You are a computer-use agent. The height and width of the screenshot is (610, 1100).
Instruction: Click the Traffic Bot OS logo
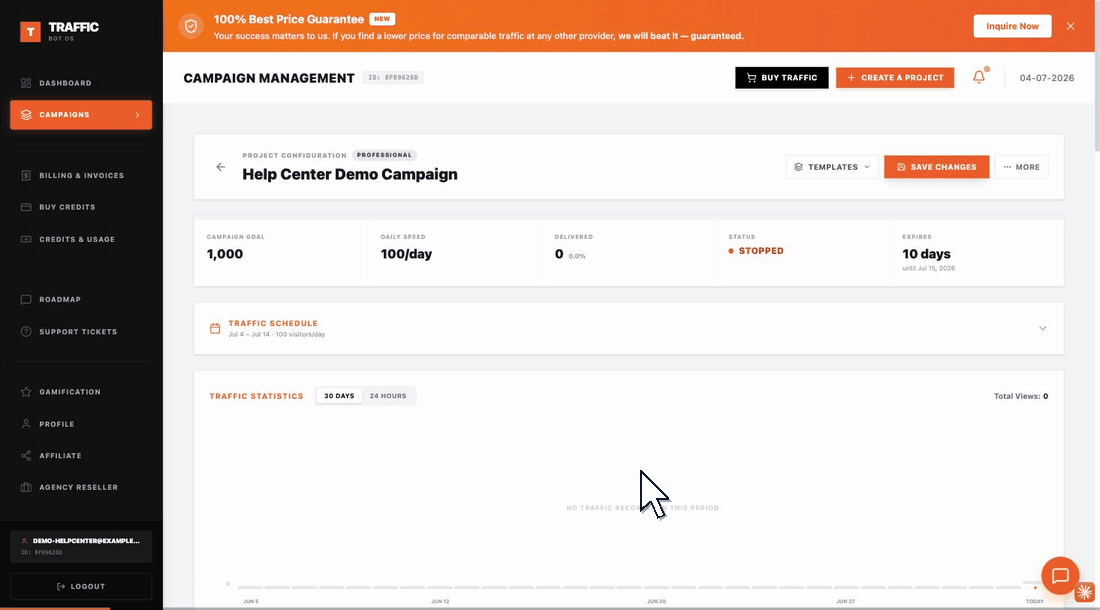(x=60, y=31)
